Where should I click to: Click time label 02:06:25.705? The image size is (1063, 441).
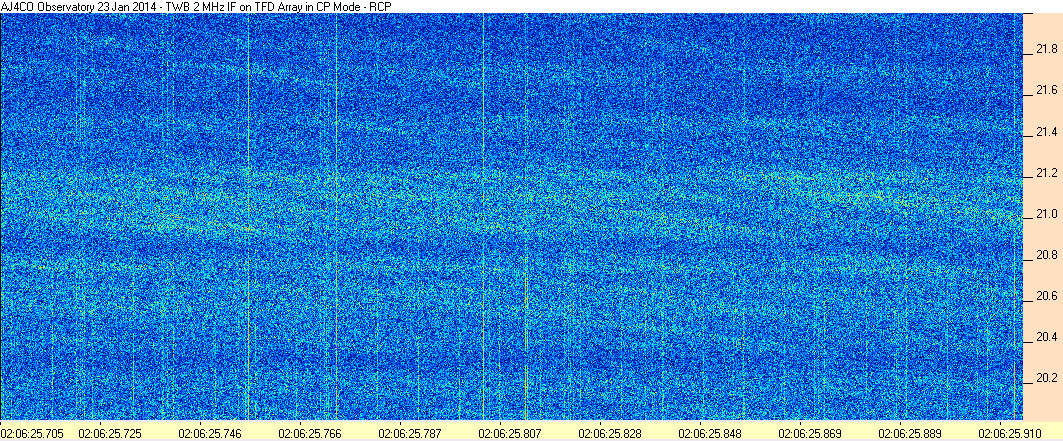33,433
